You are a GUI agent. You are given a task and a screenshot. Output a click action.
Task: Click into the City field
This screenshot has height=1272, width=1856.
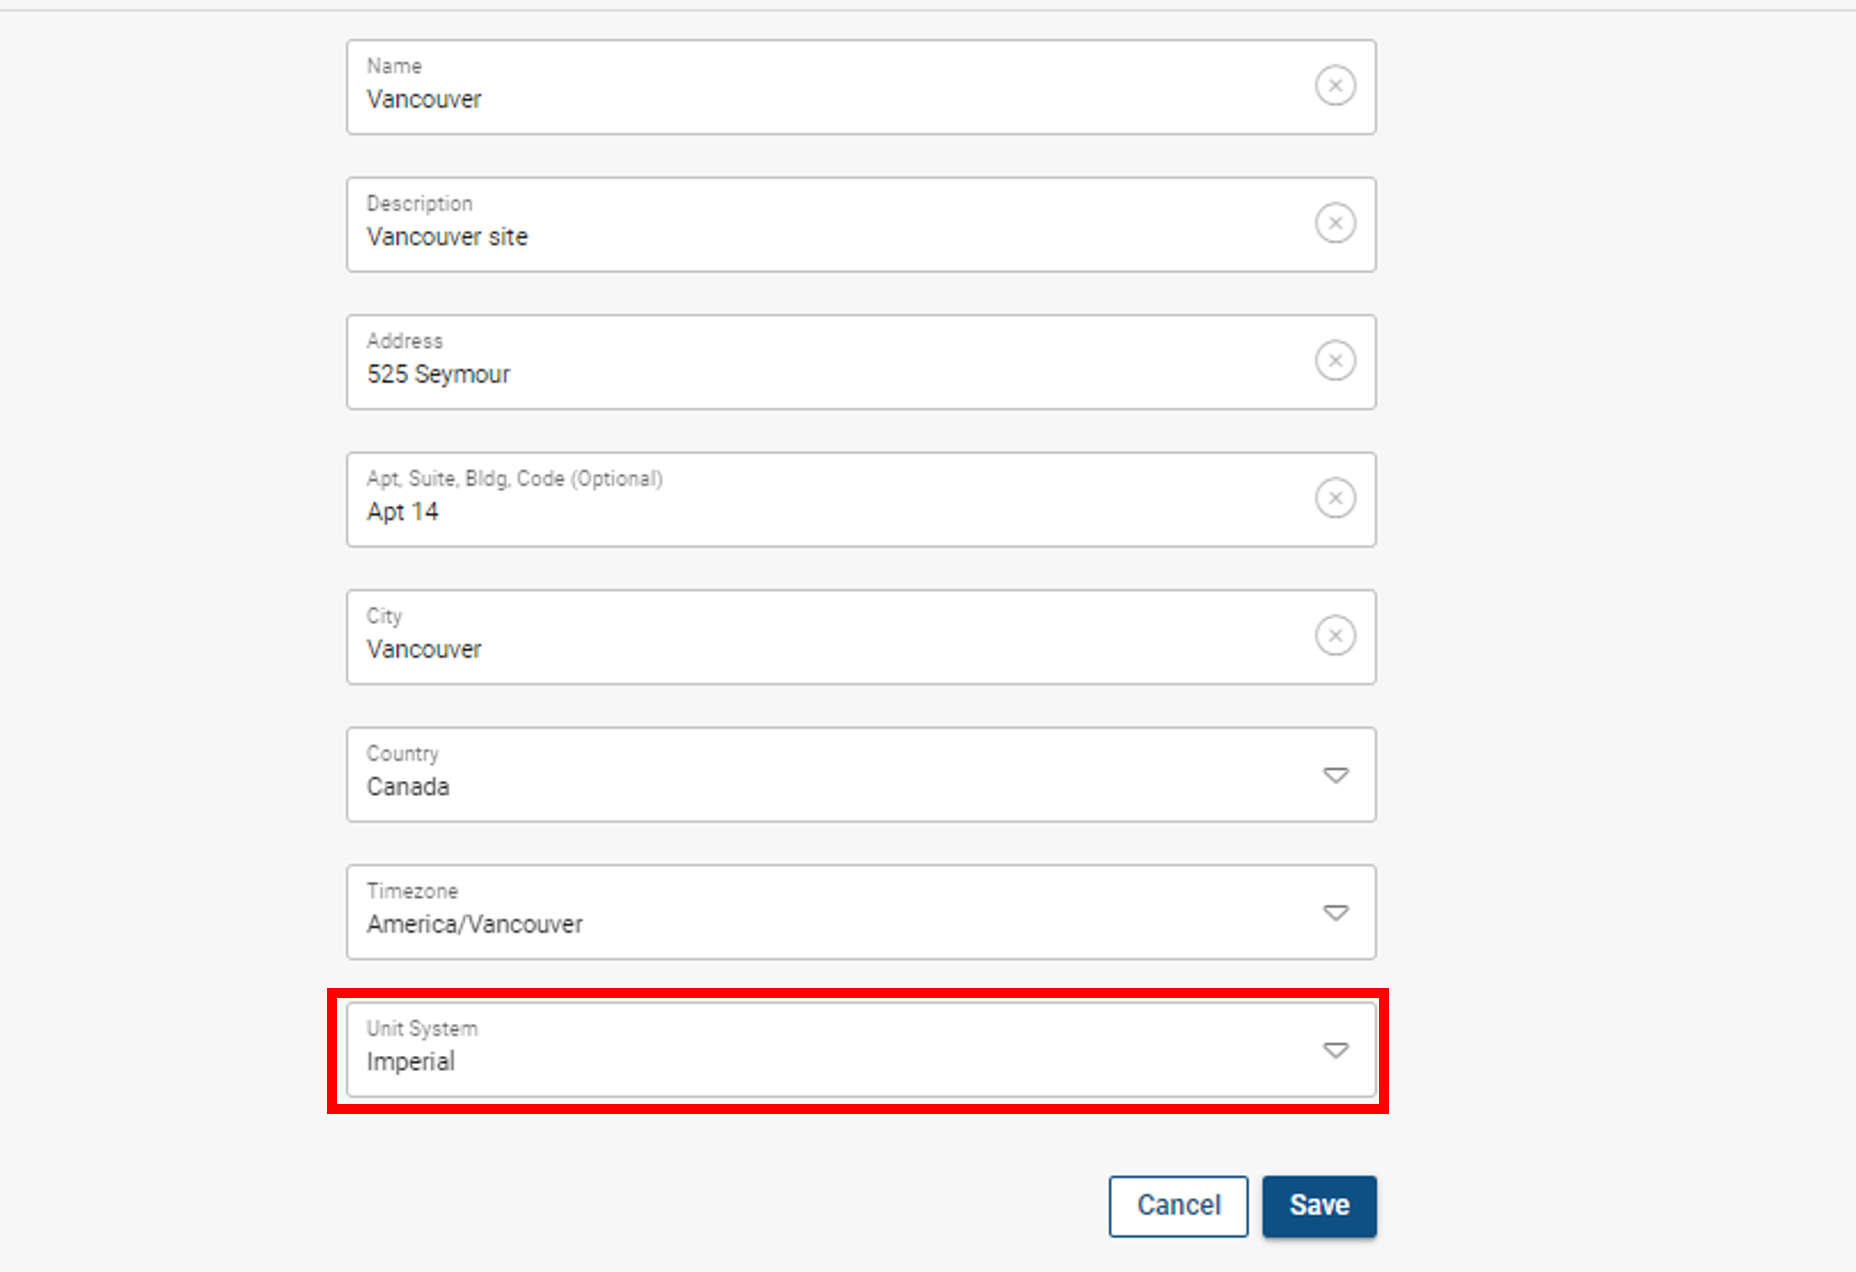pyautogui.click(x=861, y=637)
